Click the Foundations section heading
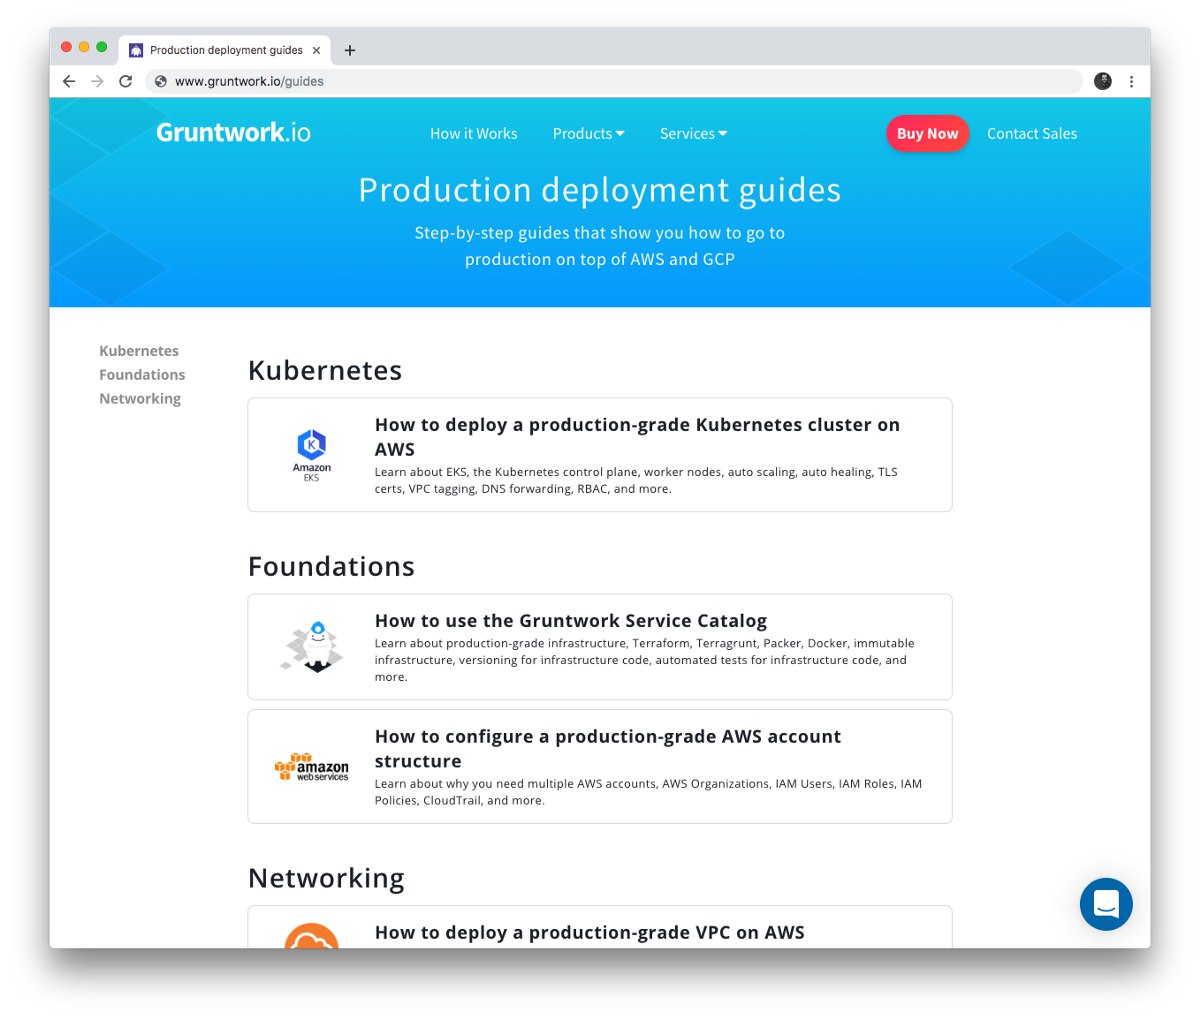 (331, 566)
